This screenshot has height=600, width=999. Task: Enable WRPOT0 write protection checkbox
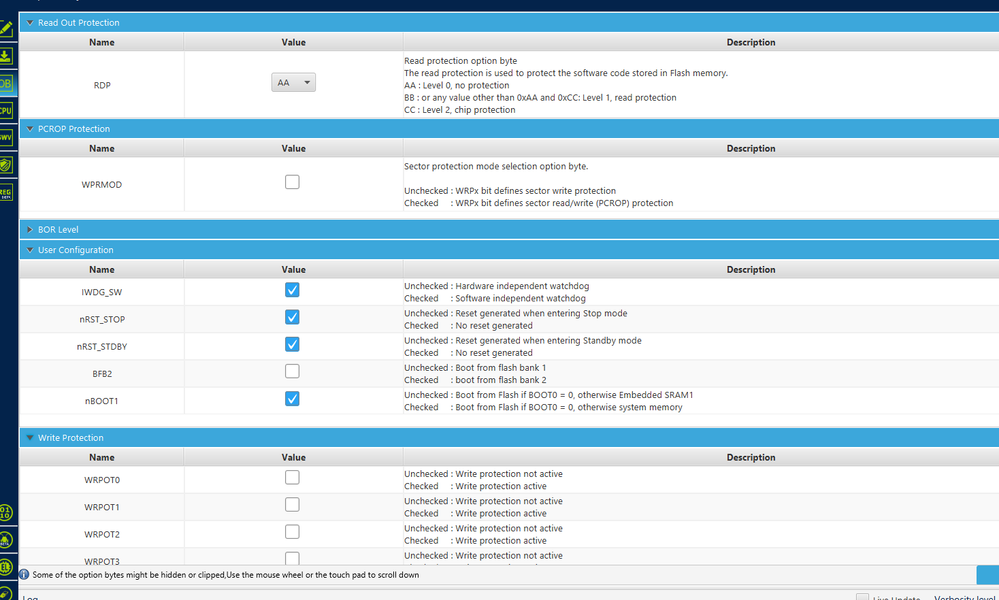(292, 477)
